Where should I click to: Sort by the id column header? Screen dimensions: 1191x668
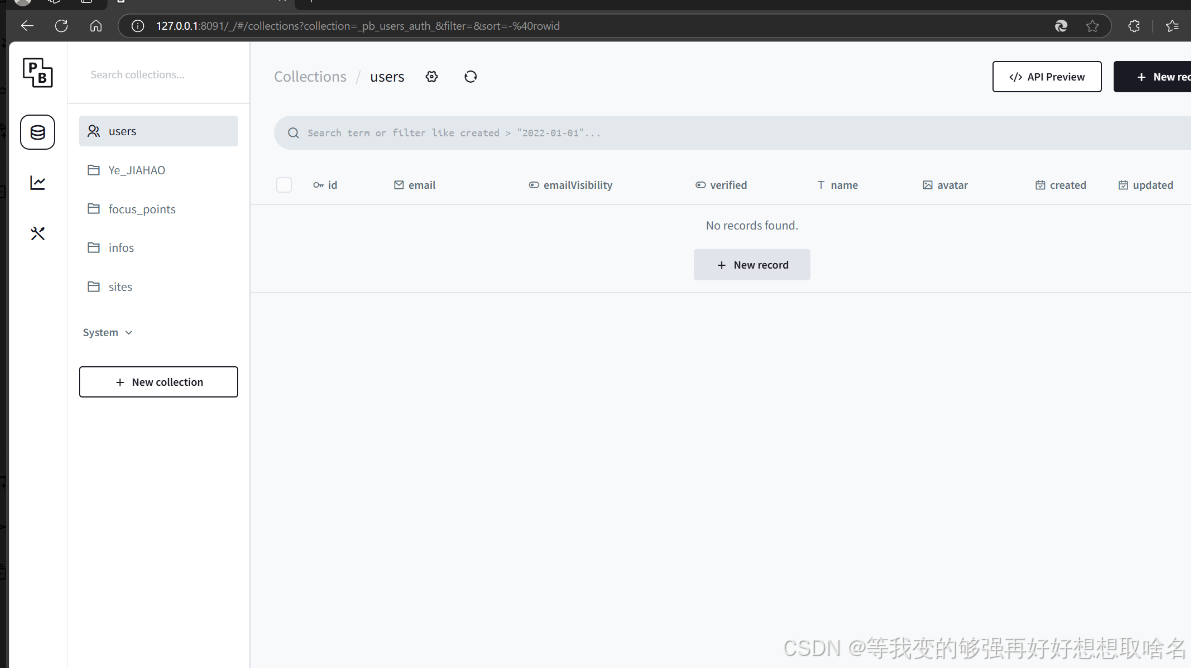[325, 185]
